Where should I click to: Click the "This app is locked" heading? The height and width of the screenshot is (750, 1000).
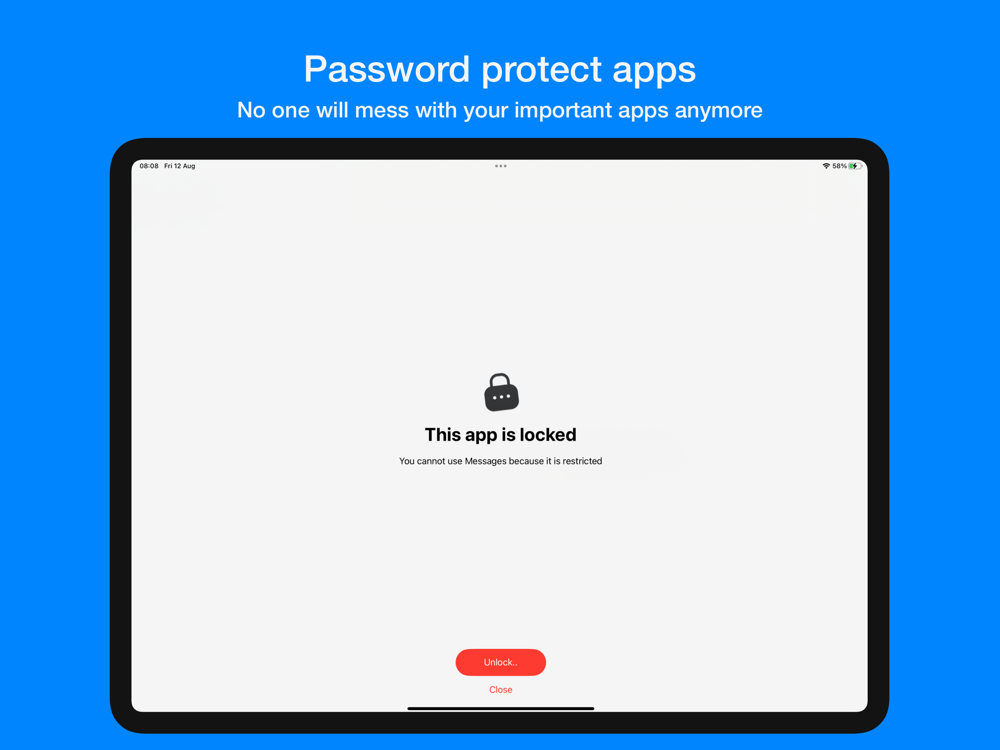[x=501, y=435]
